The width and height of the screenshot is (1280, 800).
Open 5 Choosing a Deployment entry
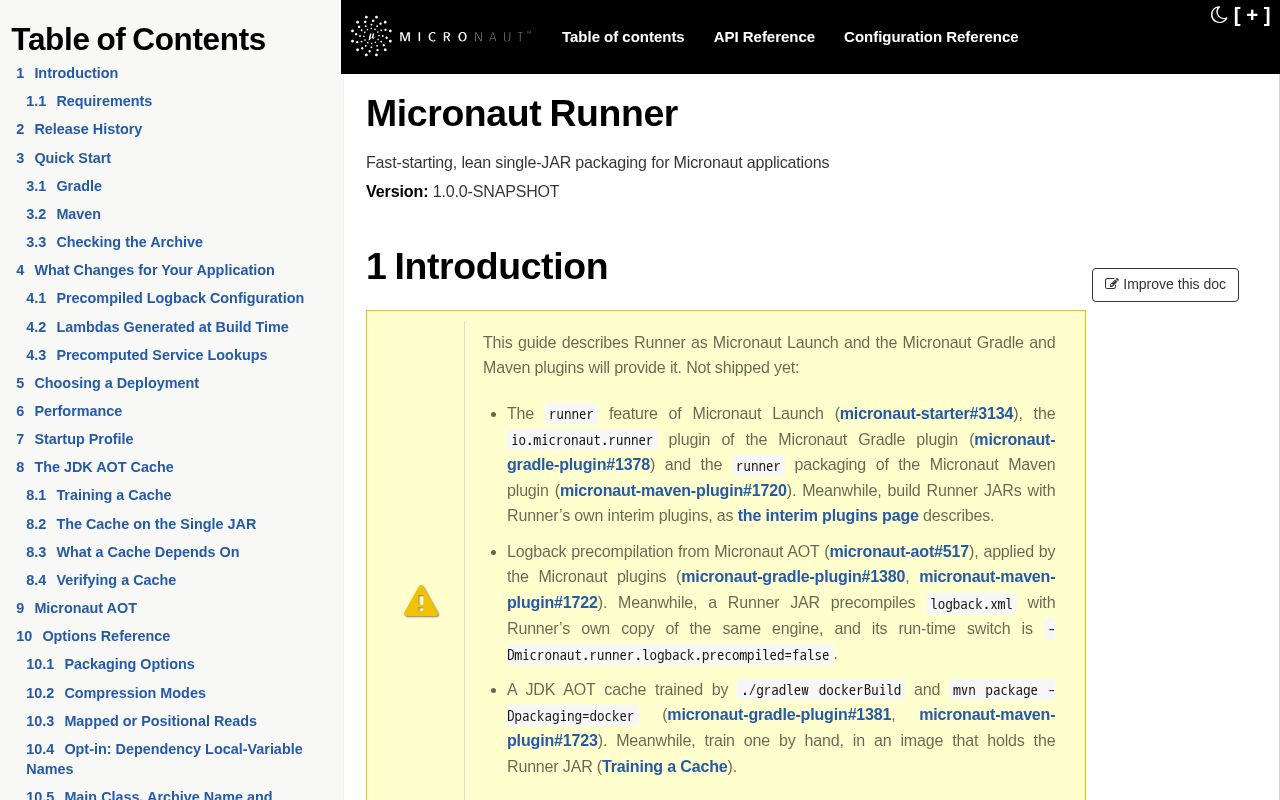(107, 383)
